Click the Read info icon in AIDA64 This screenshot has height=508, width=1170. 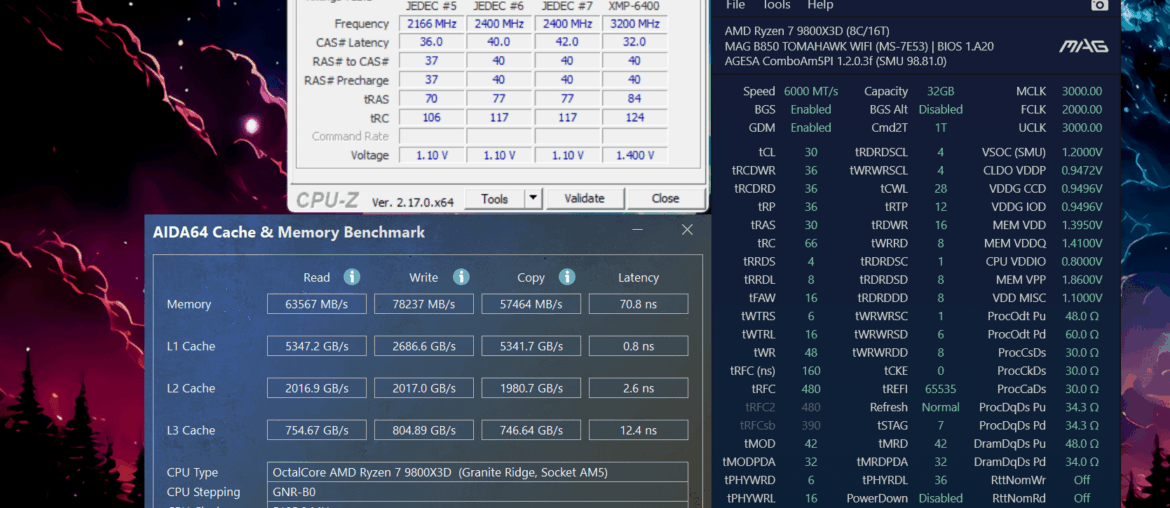click(352, 277)
